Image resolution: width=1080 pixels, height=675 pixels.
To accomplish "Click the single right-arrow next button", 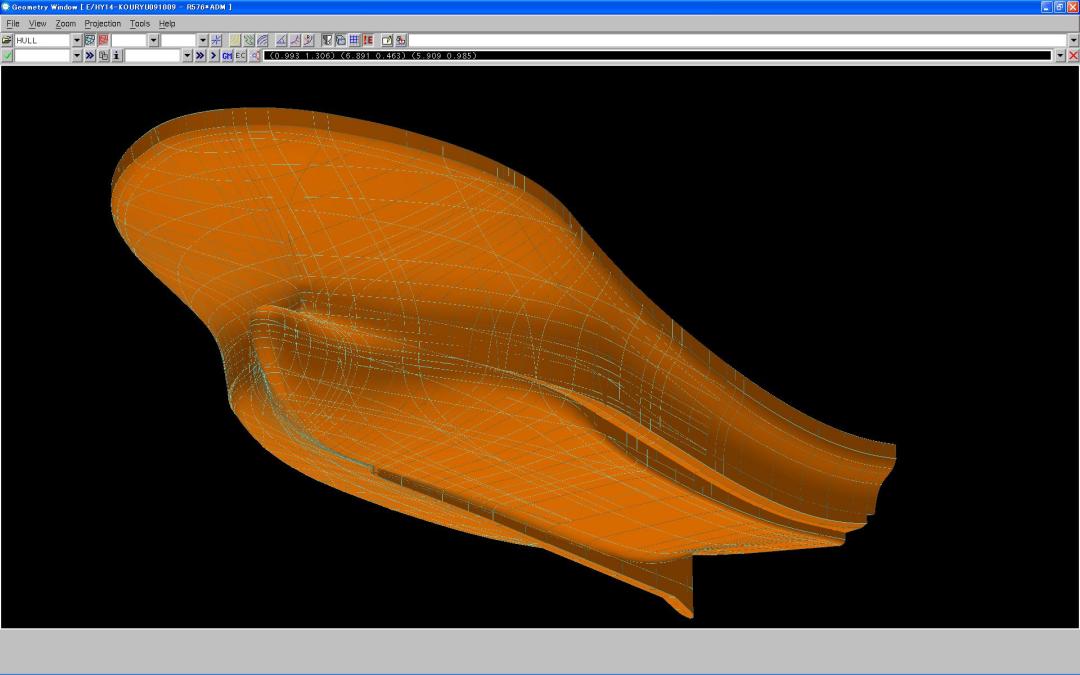I will click(x=213, y=56).
